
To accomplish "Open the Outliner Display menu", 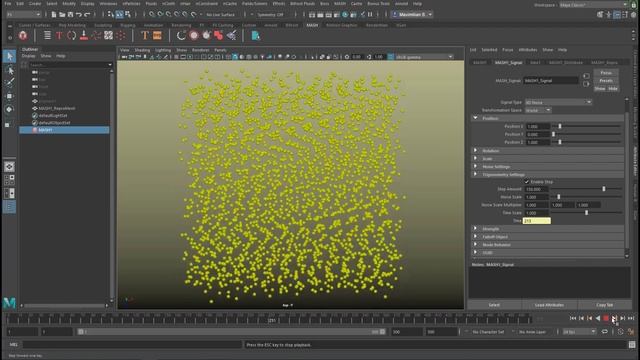I will 29,56.
